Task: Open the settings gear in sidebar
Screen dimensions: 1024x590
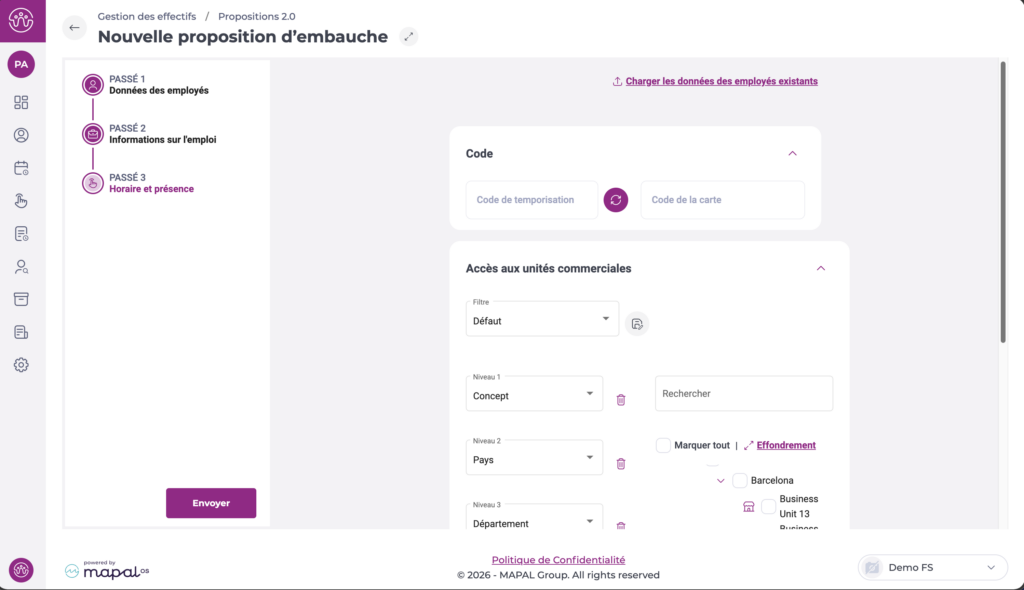Action: (21, 365)
